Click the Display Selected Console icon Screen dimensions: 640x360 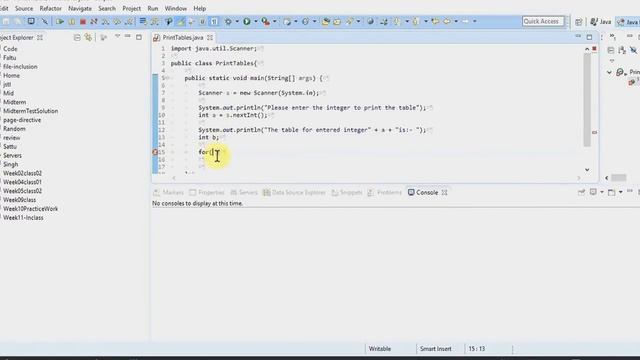click(x=593, y=192)
